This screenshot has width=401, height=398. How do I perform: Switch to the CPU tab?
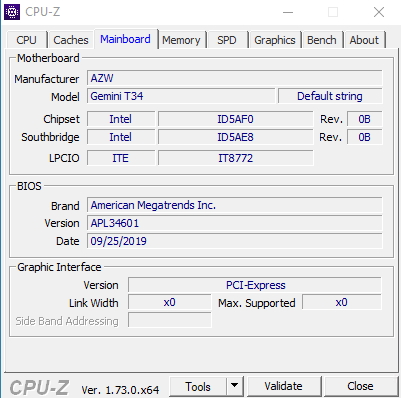pyautogui.click(x=26, y=40)
